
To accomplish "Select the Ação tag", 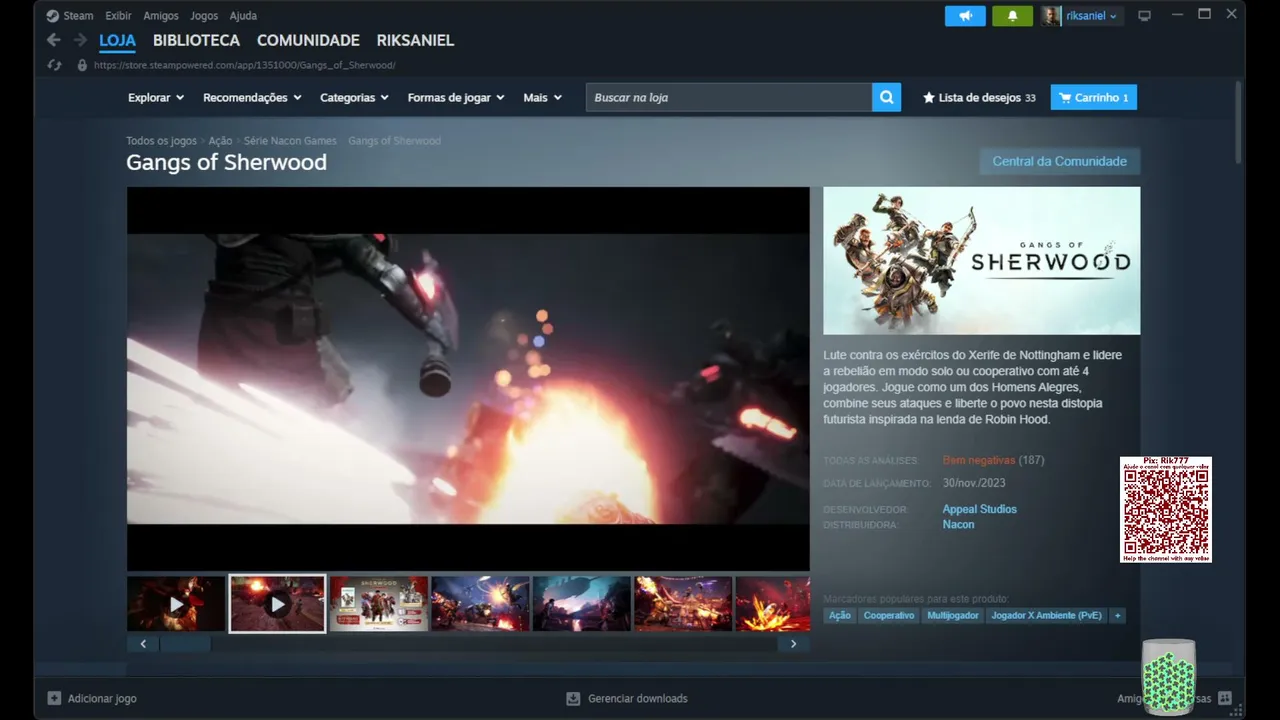I will point(840,615).
